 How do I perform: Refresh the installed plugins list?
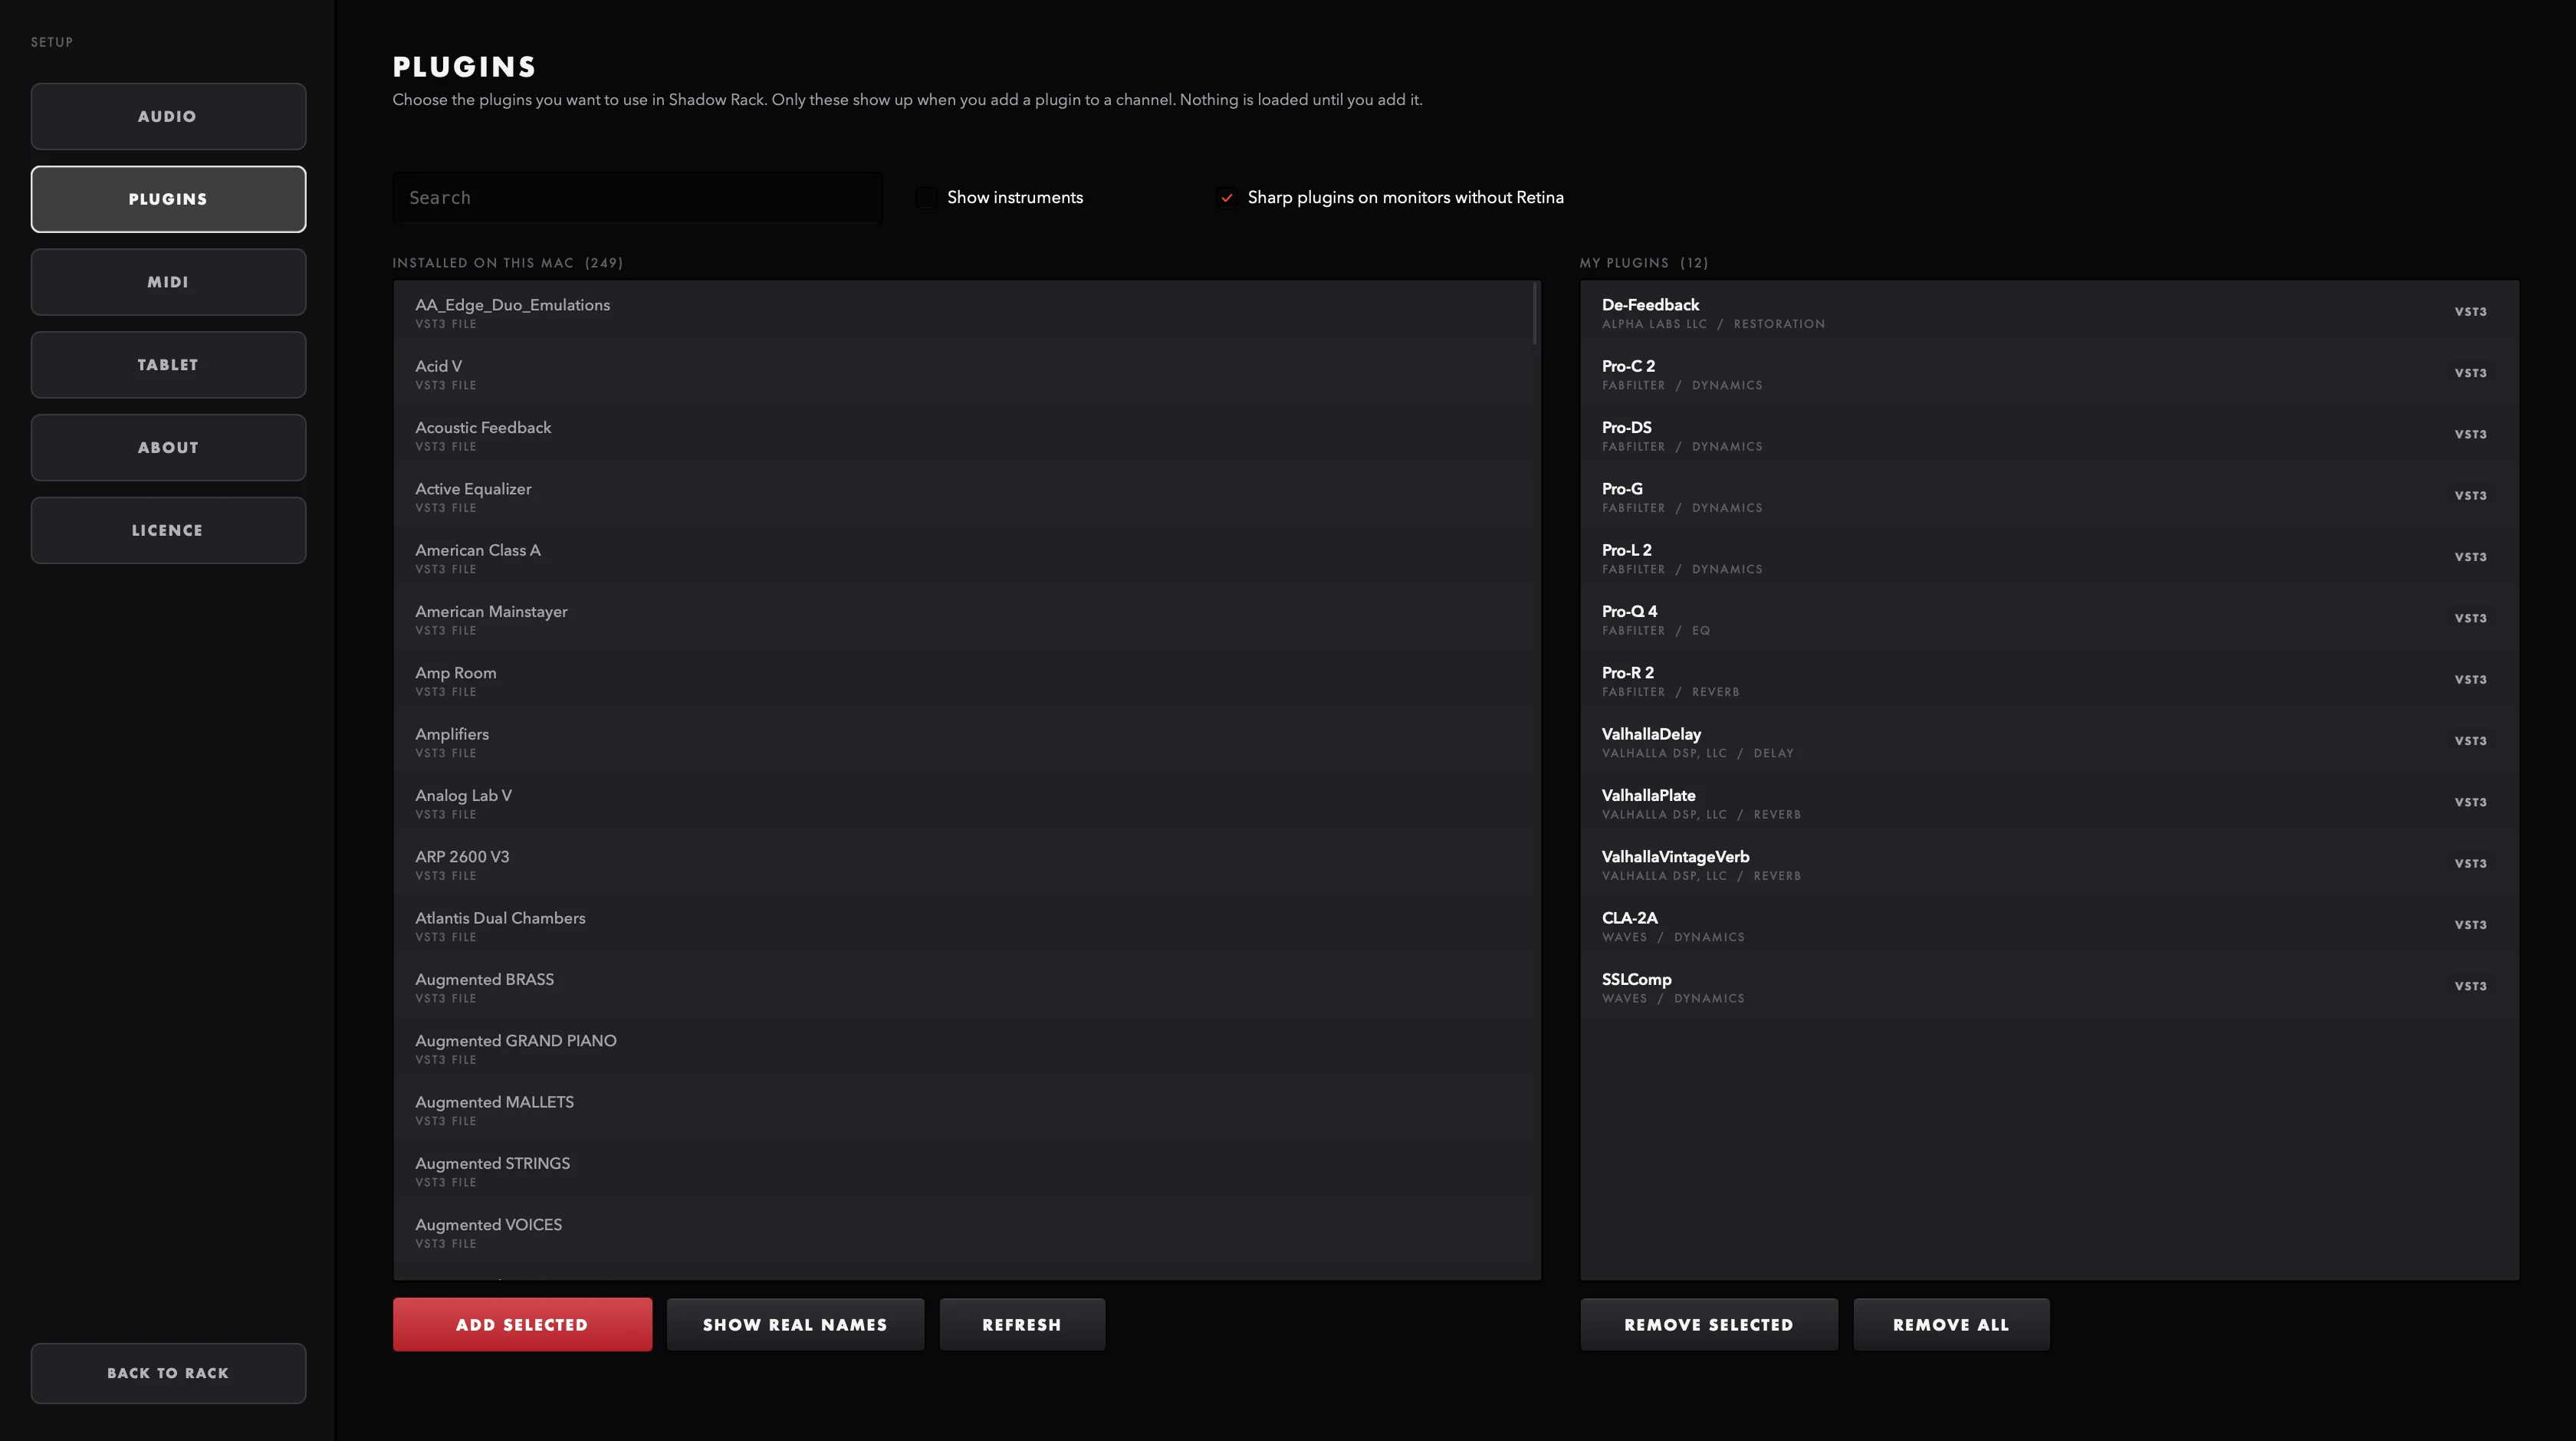[1022, 1324]
